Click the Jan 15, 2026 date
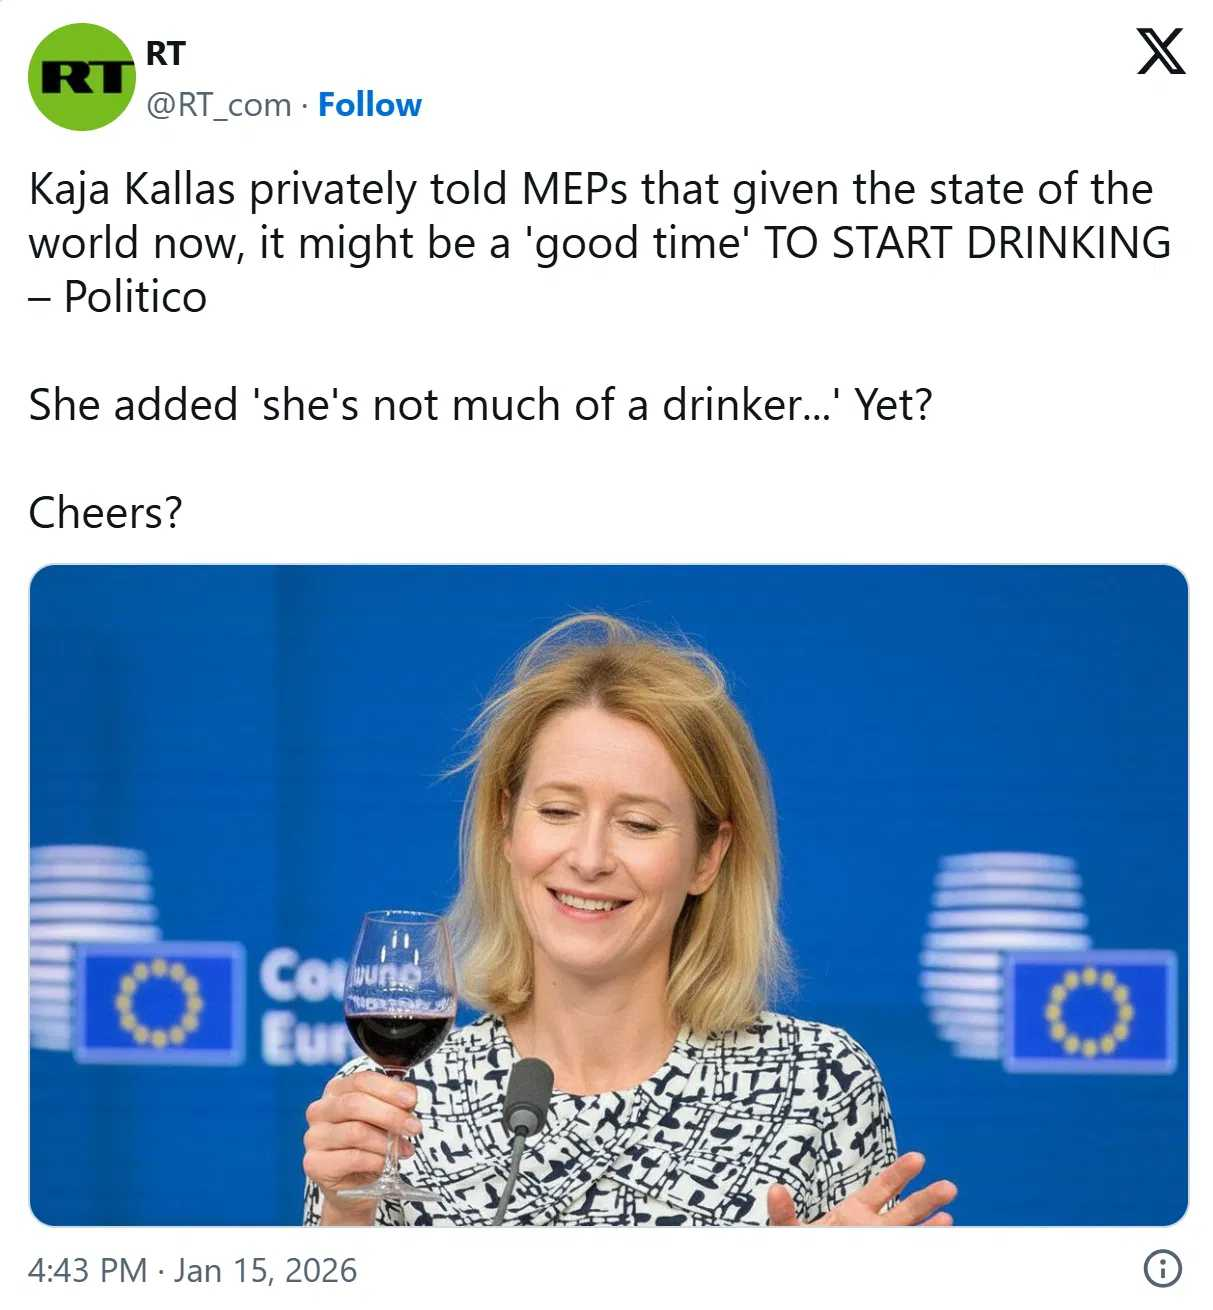The image size is (1213, 1310). (x=265, y=1270)
